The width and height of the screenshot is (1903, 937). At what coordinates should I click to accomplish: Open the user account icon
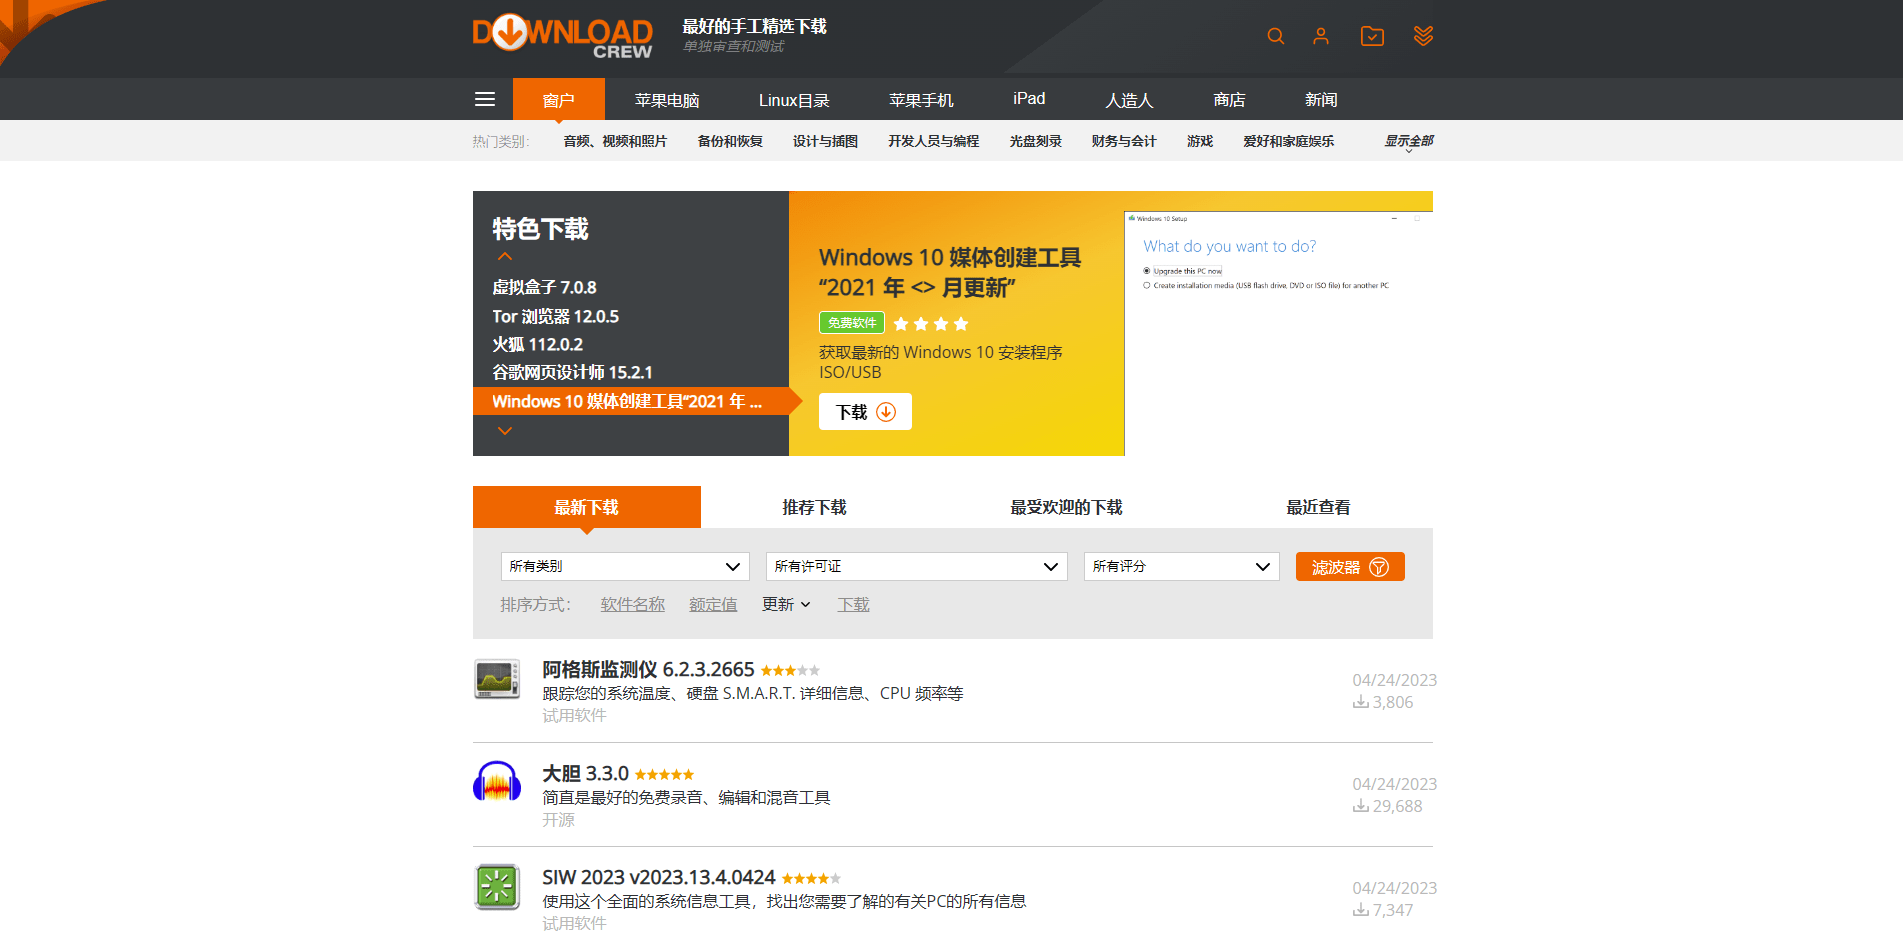click(1321, 36)
